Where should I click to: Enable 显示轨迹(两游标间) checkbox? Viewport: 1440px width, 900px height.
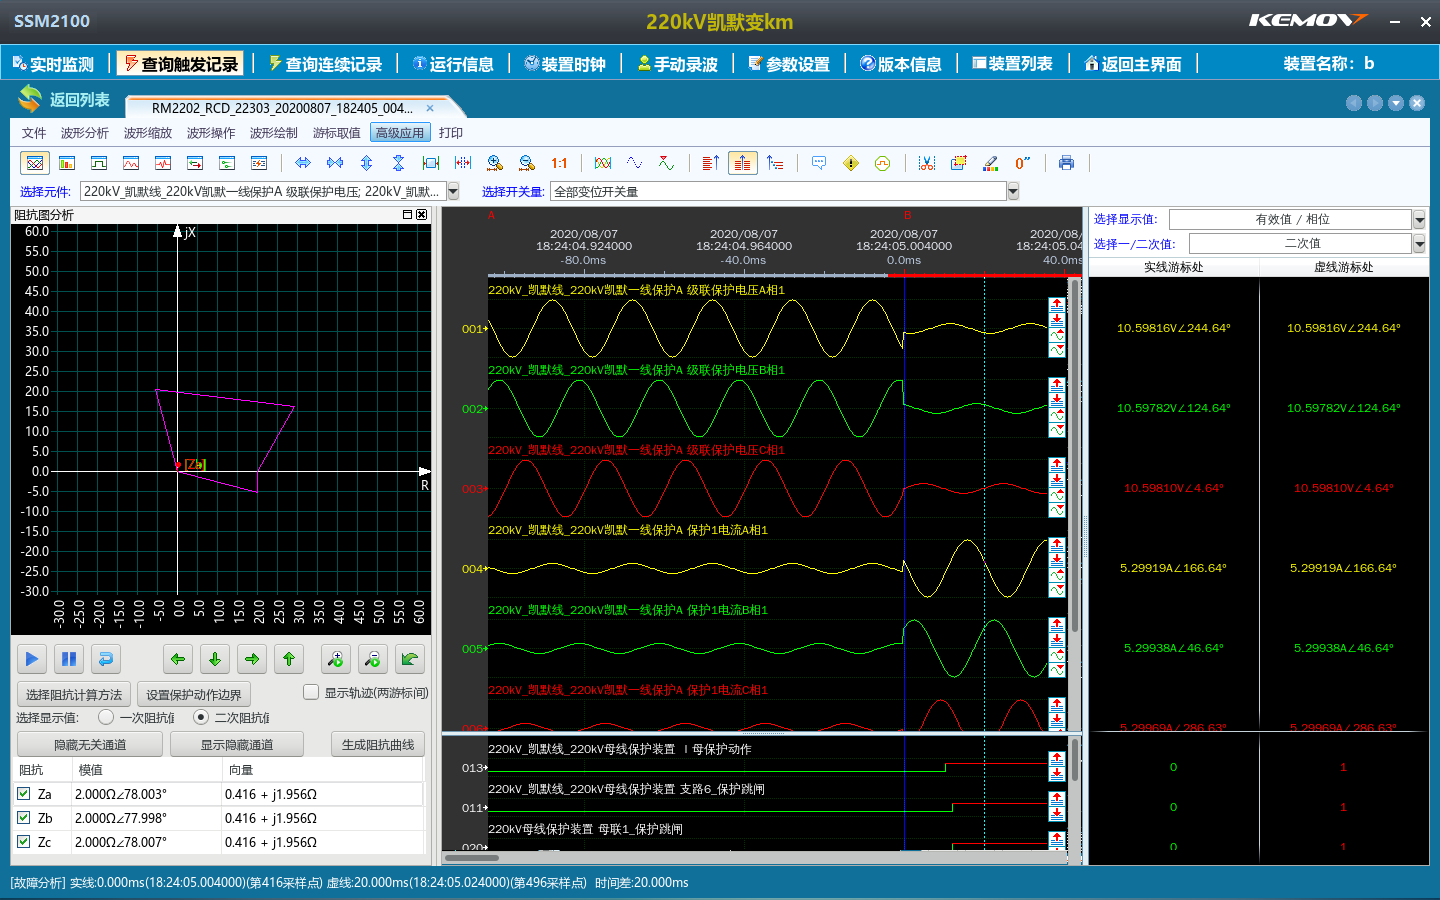(311, 692)
